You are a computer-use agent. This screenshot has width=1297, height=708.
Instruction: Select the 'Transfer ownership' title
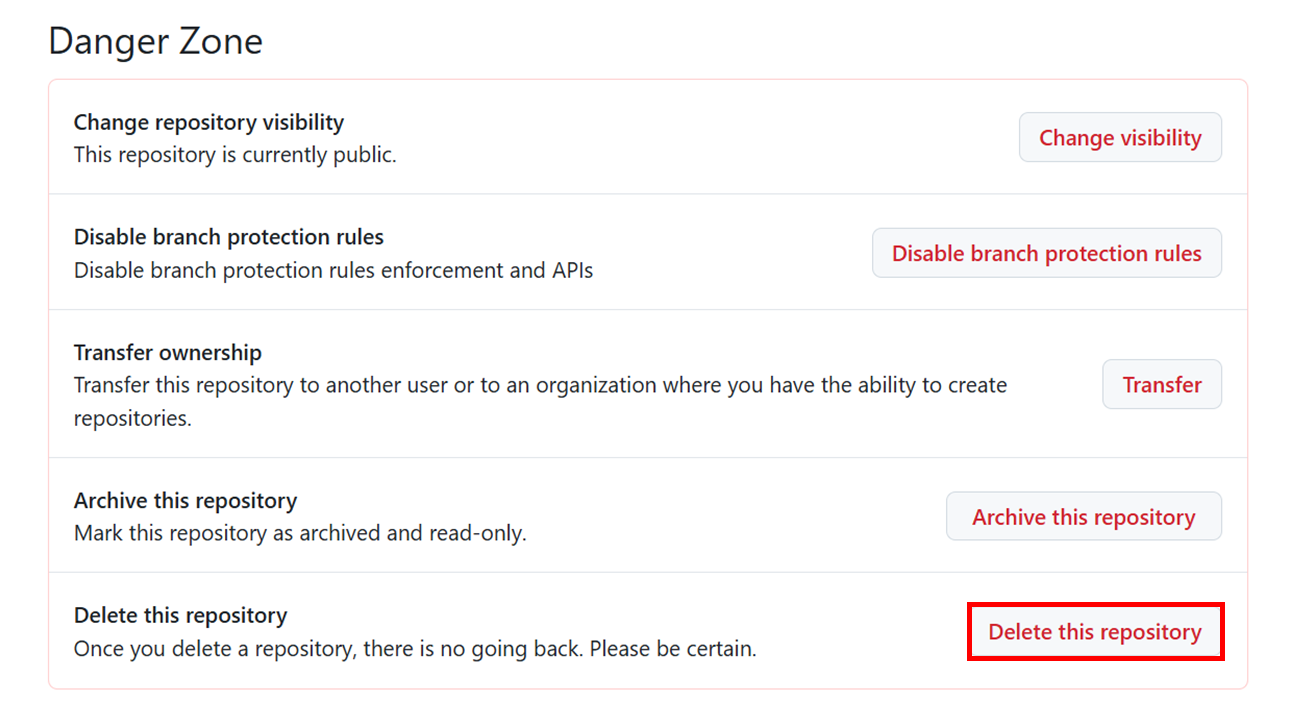(168, 352)
